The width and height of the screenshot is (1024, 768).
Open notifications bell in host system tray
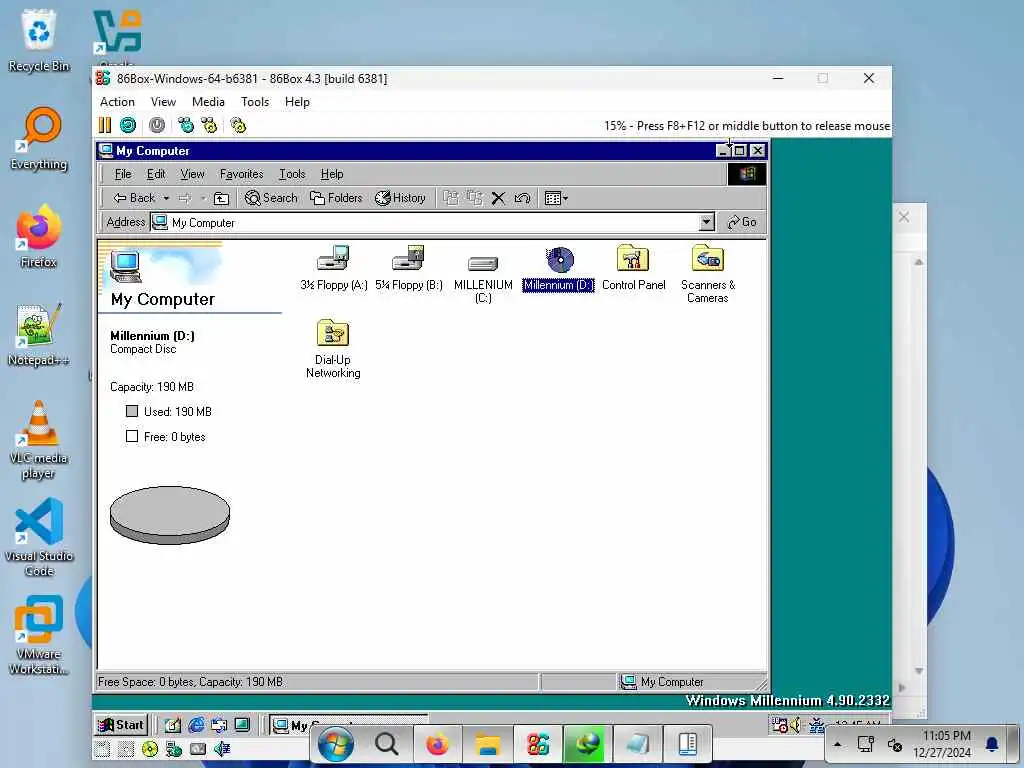[992, 744]
